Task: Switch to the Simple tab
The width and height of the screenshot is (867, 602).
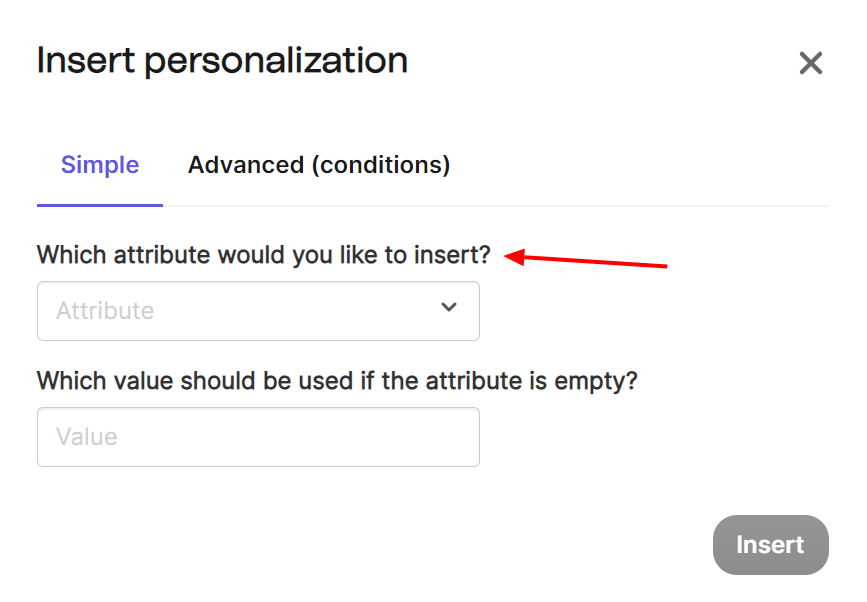Action: point(100,165)
